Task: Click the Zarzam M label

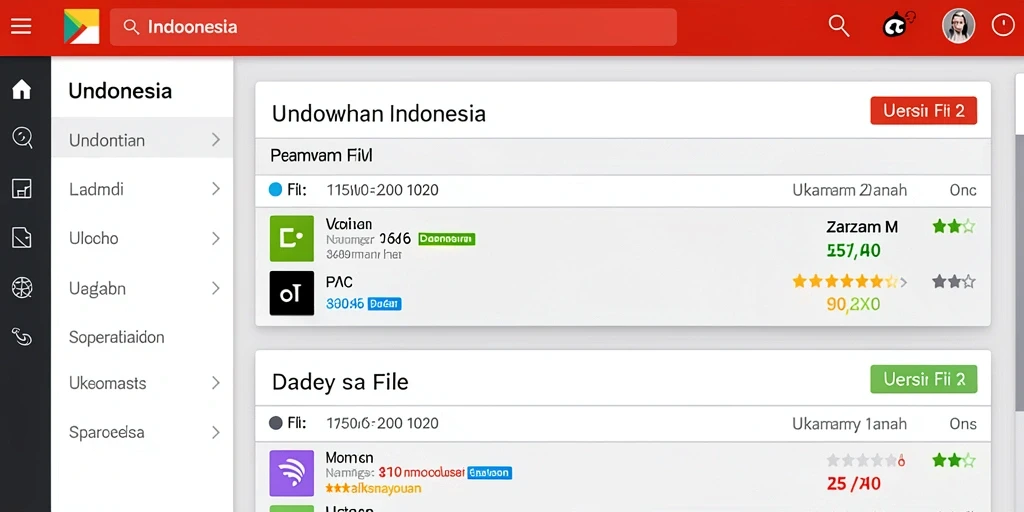Action: 862,227
